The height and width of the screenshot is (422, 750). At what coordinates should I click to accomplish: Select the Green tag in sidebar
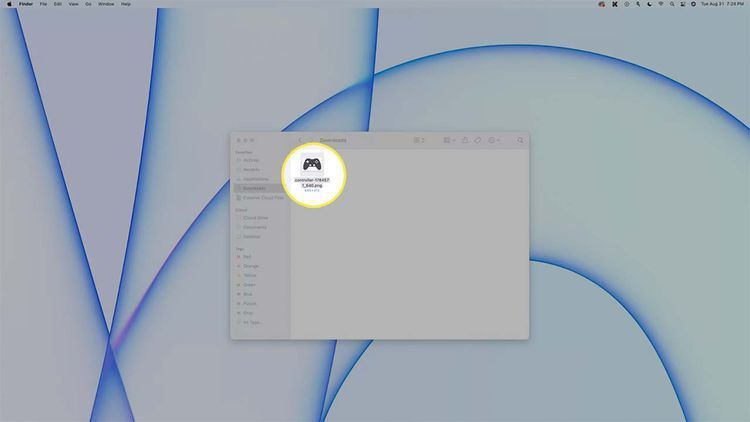tap(248, 285)
